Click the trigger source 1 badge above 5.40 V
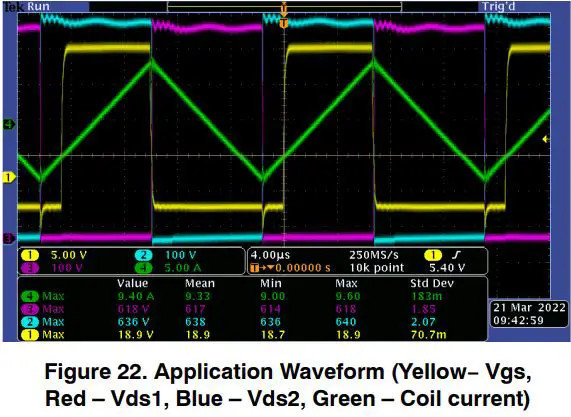Viewport: 571px width, 417px height. (x=433, y=255)
